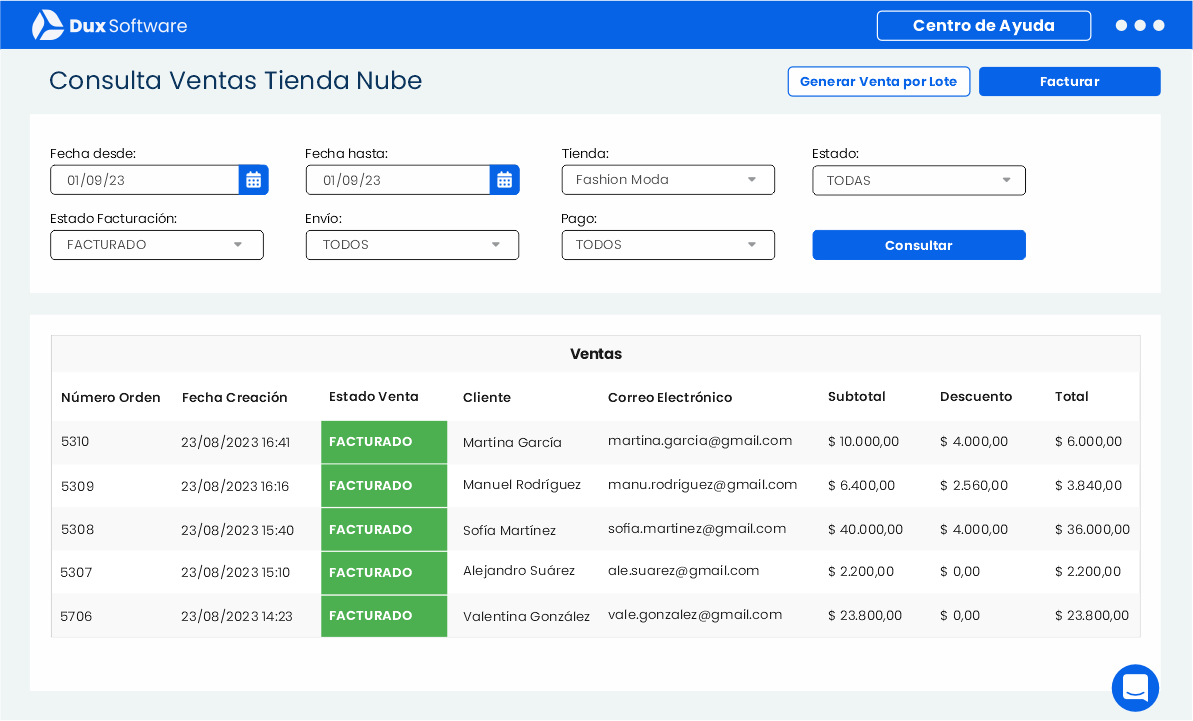
Task: Click client name Alejandro Suárez
Action: click(519, 570)
